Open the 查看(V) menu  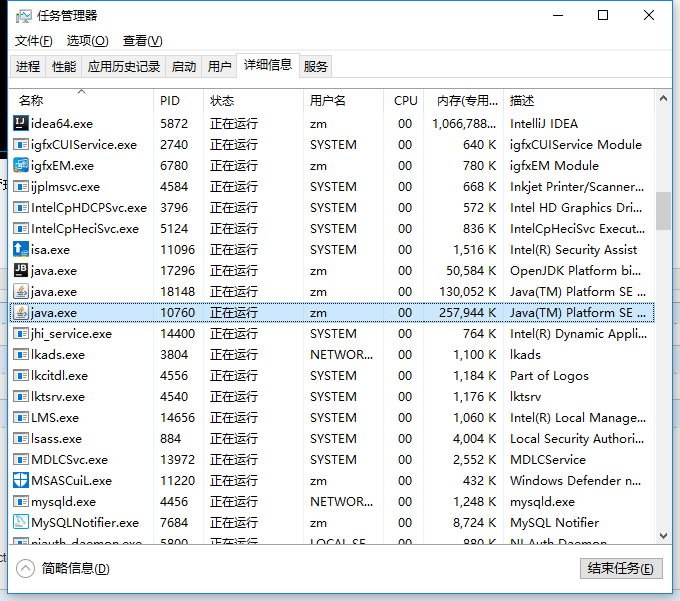[143, 41]
